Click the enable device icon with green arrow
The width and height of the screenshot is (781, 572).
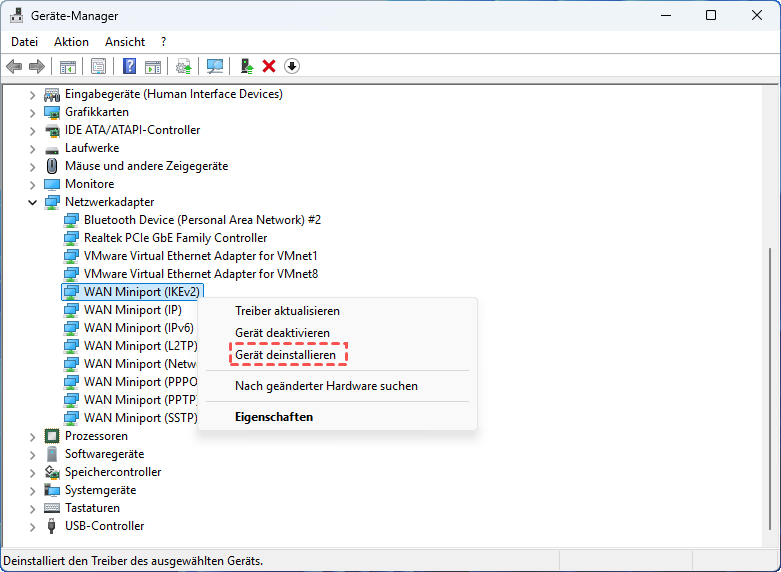pyautogui.click(x=246, y=66)
